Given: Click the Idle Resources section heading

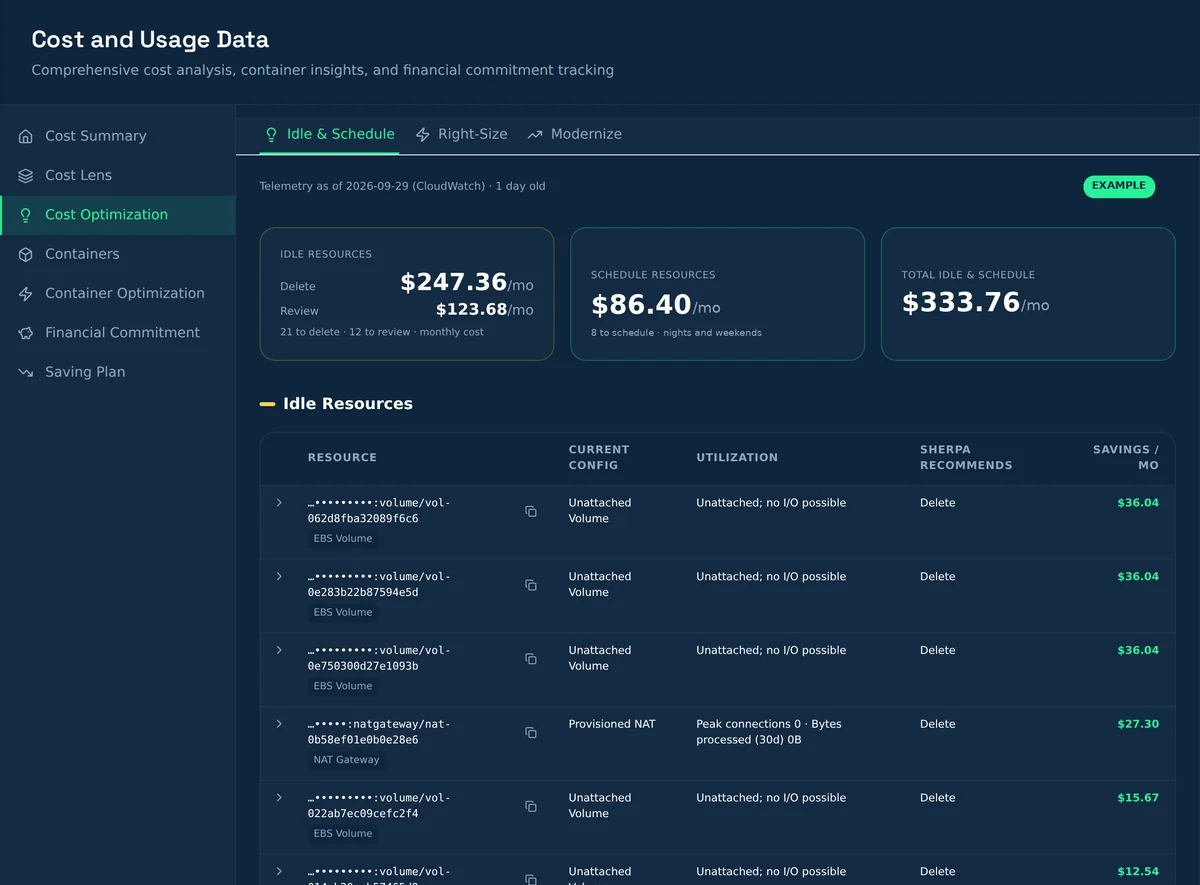Looking at the screenshot, I should pos(348,404).
